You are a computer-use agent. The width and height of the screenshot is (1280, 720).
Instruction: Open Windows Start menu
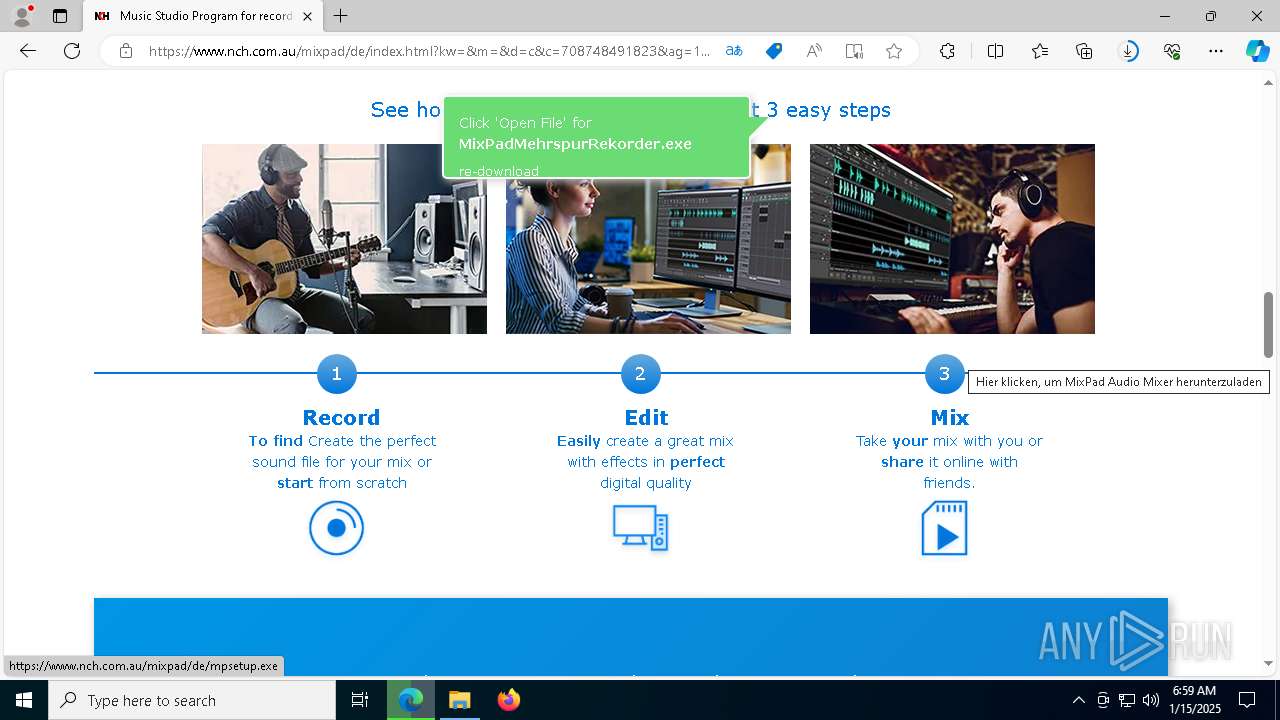tap(24, 700)
